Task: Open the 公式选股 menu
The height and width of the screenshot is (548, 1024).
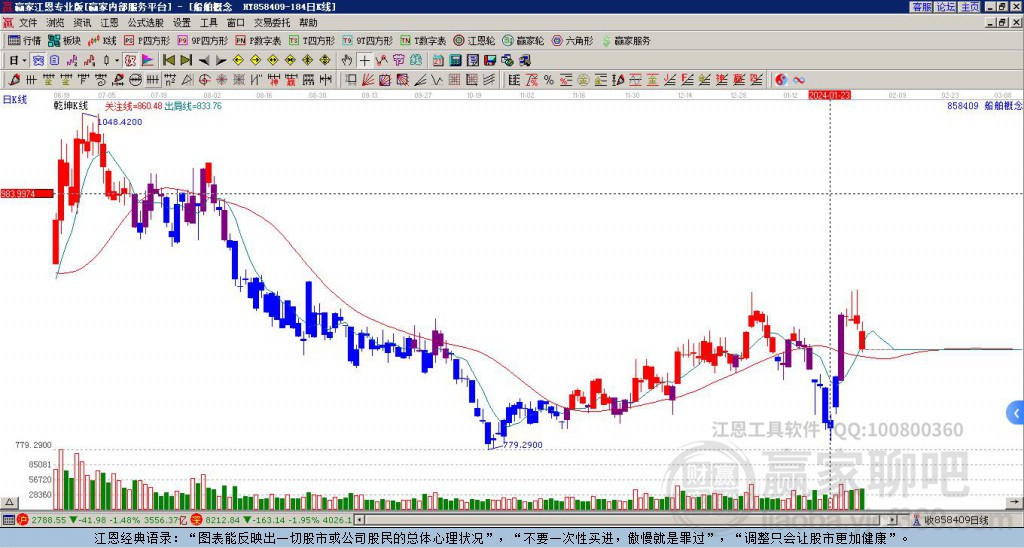Action: tap(146, 23)
